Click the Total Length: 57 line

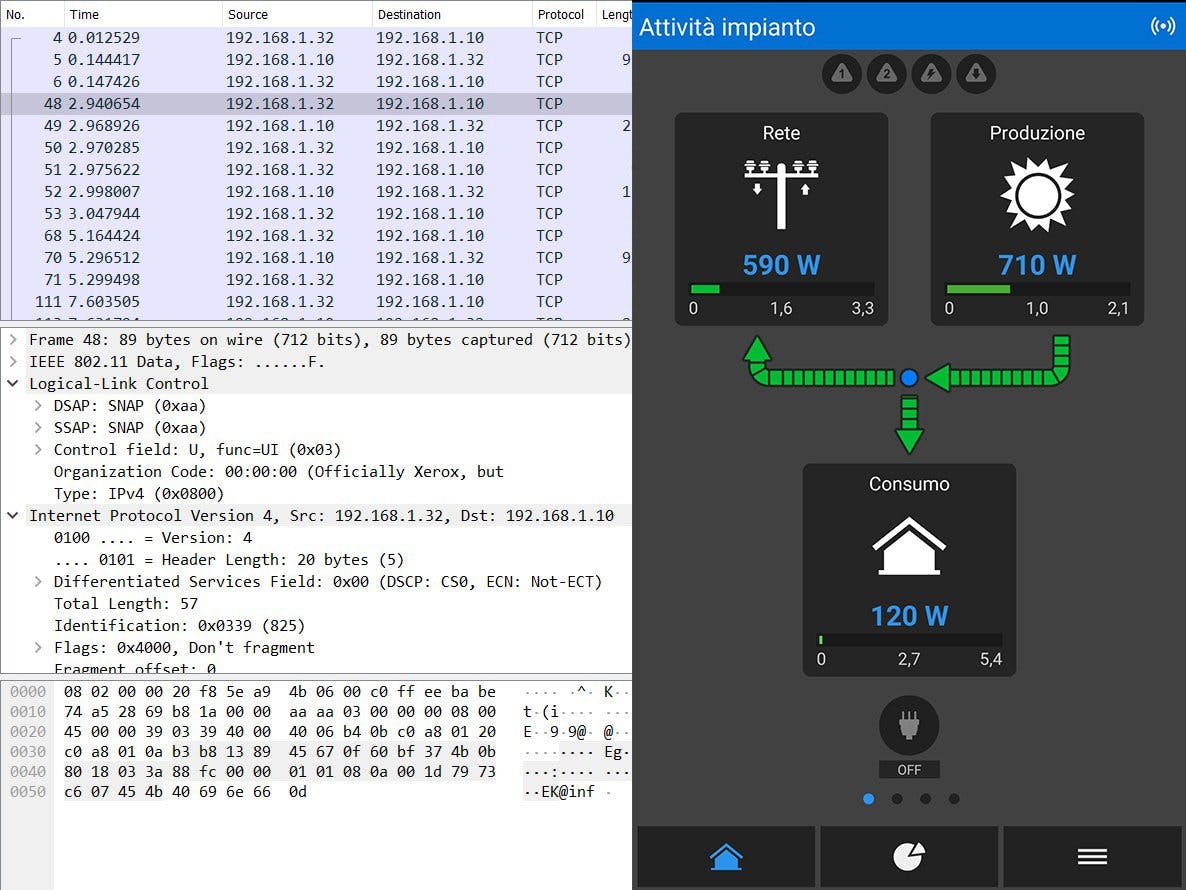[x=126, y=603]
